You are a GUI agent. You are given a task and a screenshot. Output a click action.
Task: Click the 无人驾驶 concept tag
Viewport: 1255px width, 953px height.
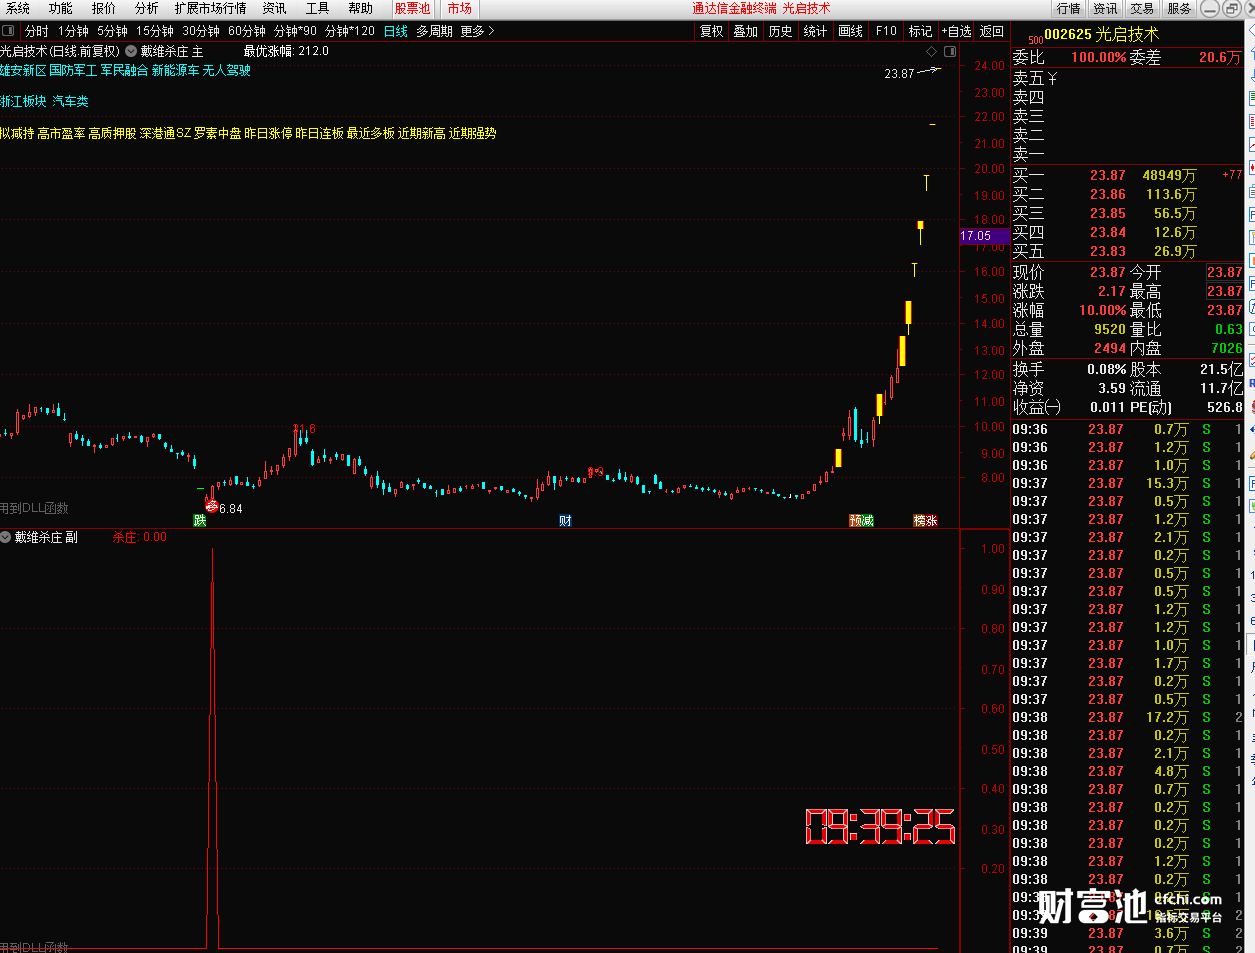[x=227, y=71]
